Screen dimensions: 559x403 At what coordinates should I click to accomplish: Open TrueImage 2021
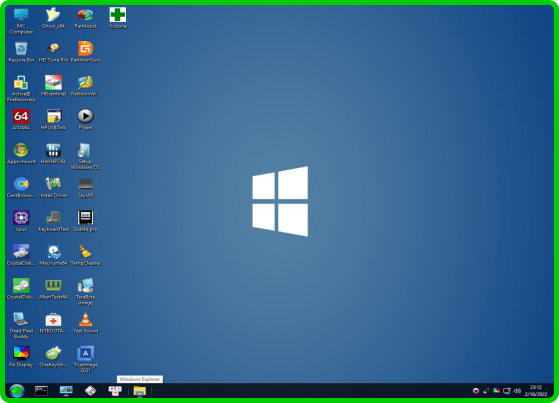coord(85,359)
